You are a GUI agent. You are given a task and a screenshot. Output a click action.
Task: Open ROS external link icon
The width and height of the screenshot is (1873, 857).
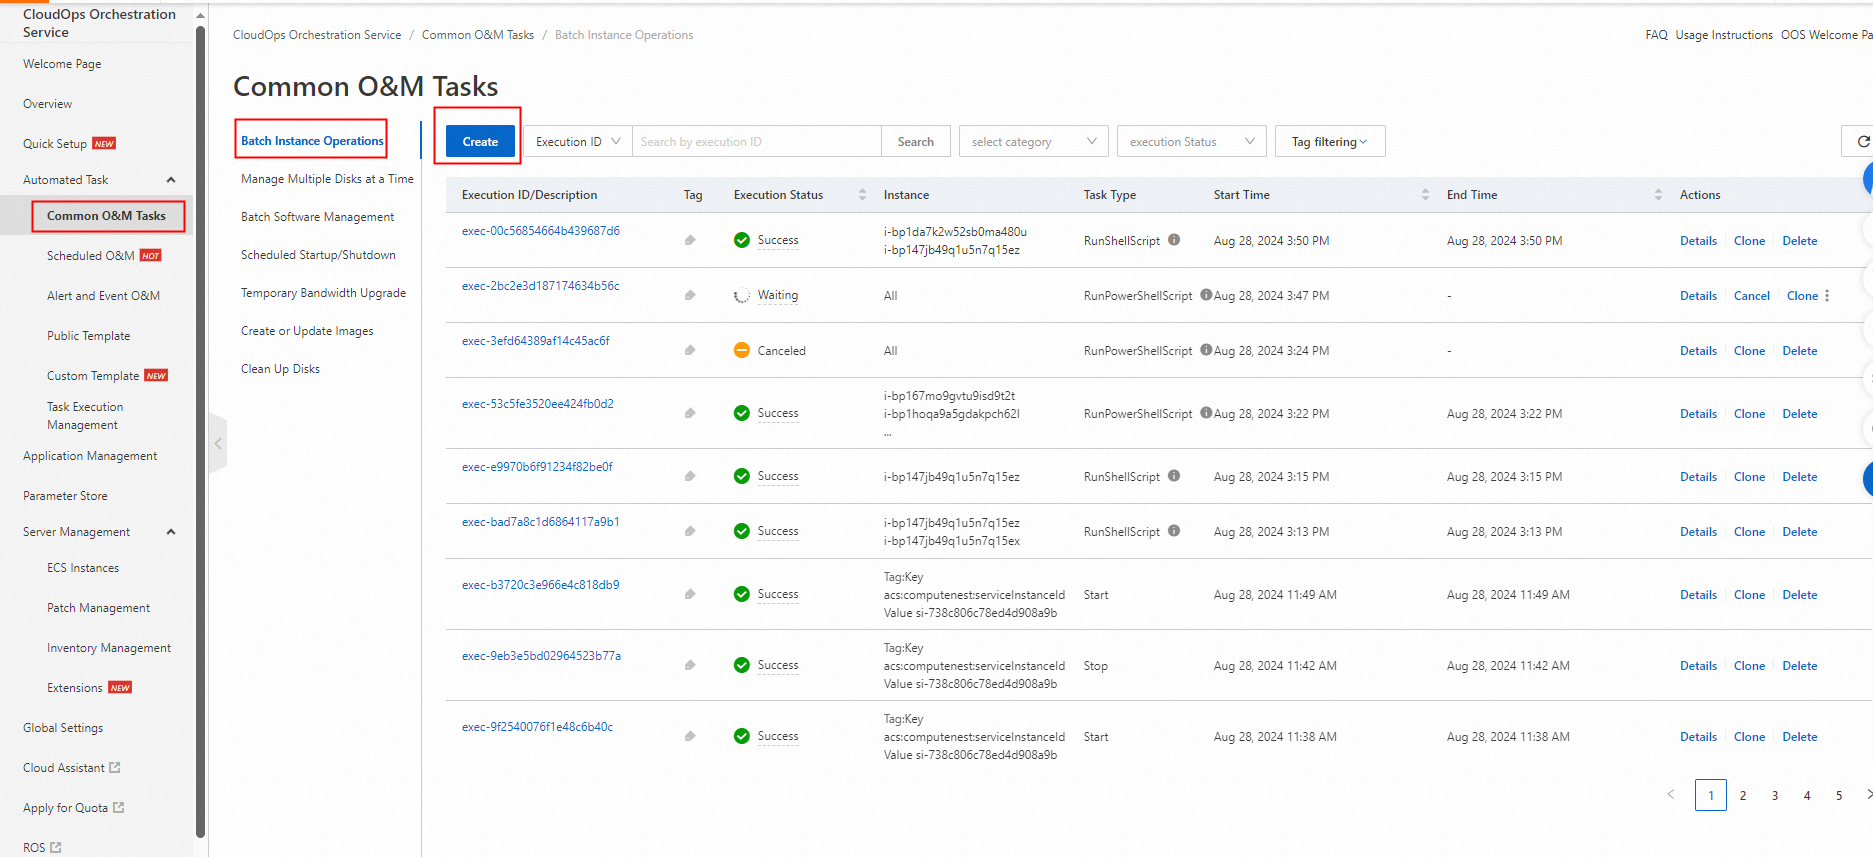point(56,848)
